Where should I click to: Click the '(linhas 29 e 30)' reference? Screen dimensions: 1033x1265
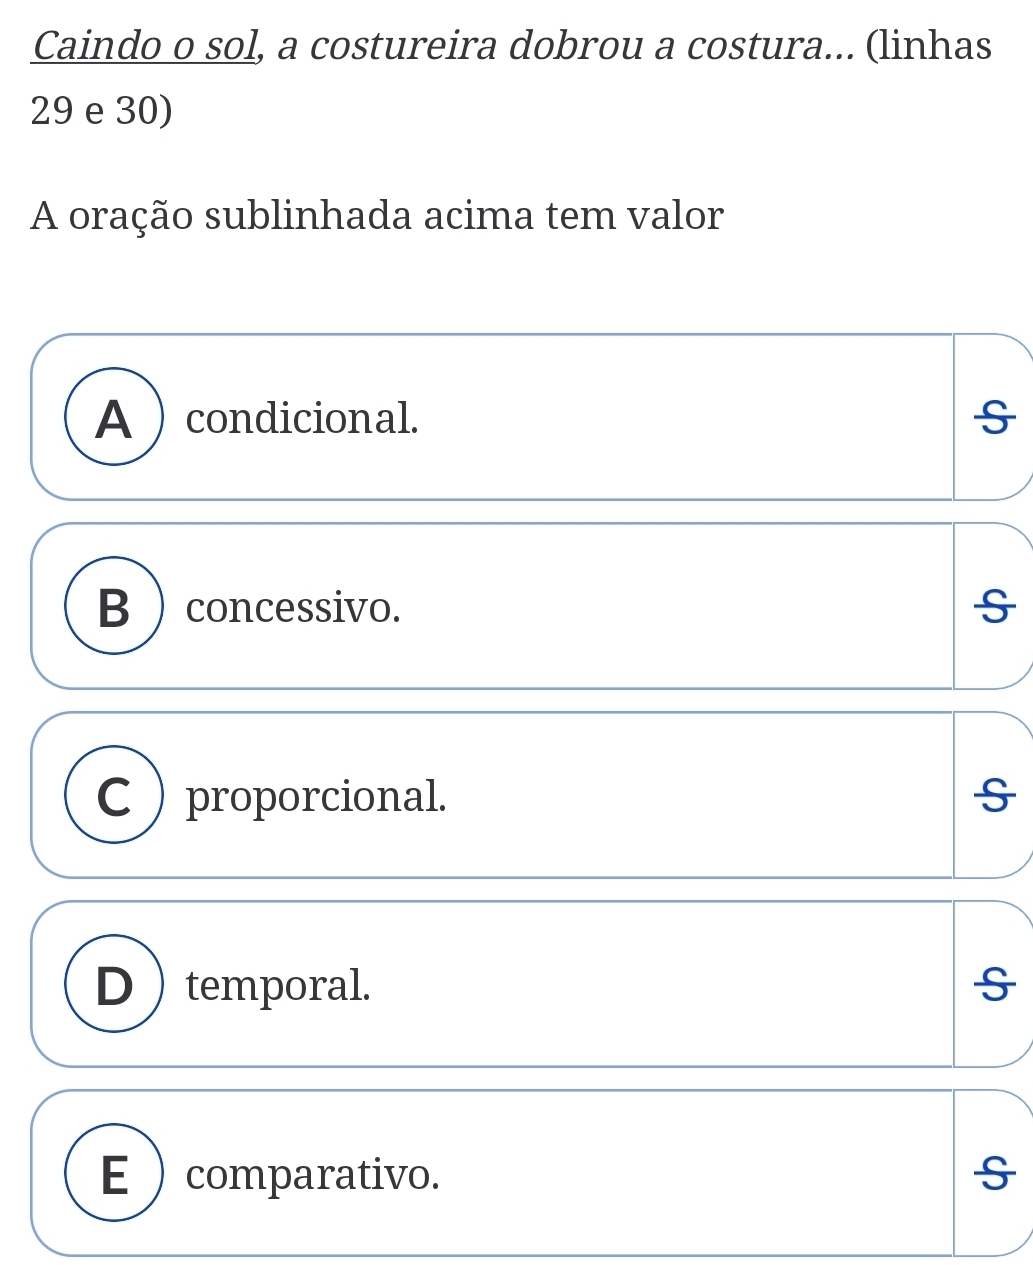(512, 78)
